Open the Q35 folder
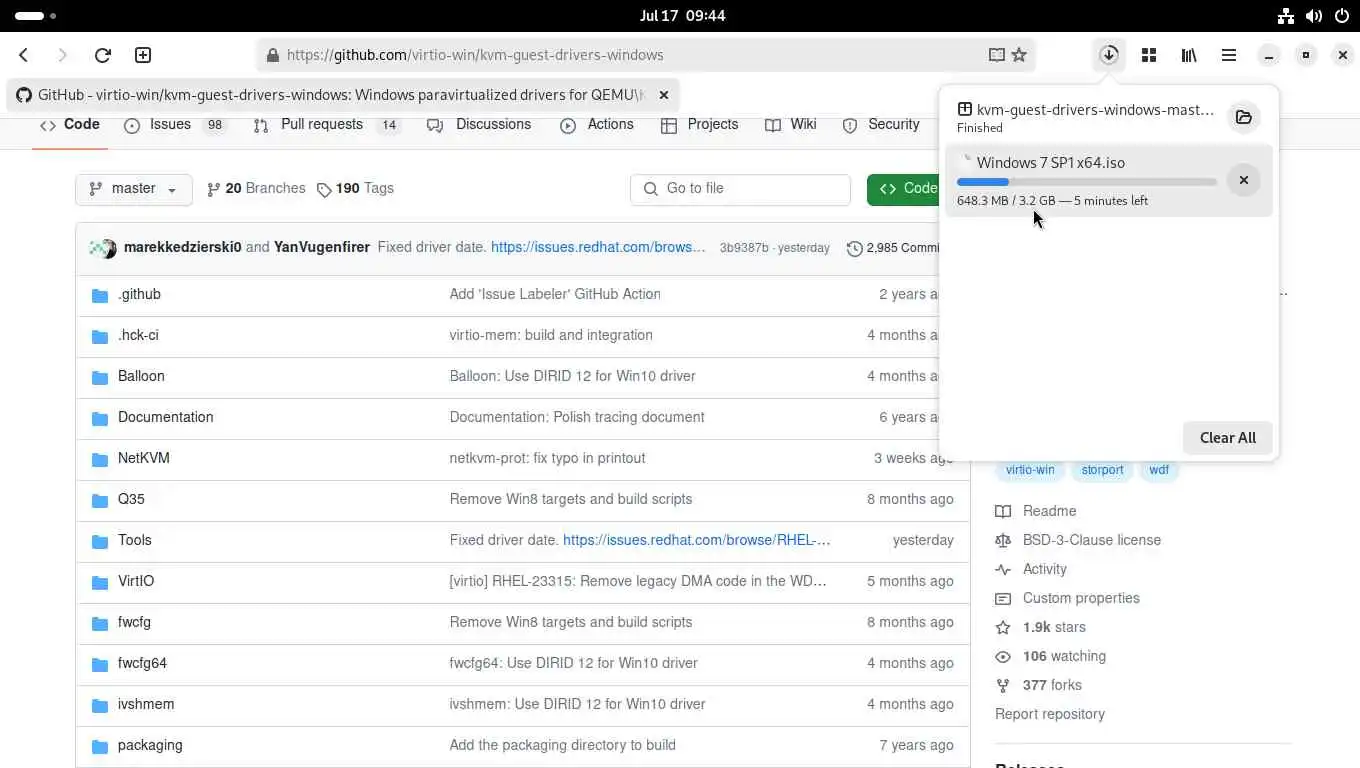This screenshot has width=1360, height=768. pyautogui.click(x=131, y=500)
